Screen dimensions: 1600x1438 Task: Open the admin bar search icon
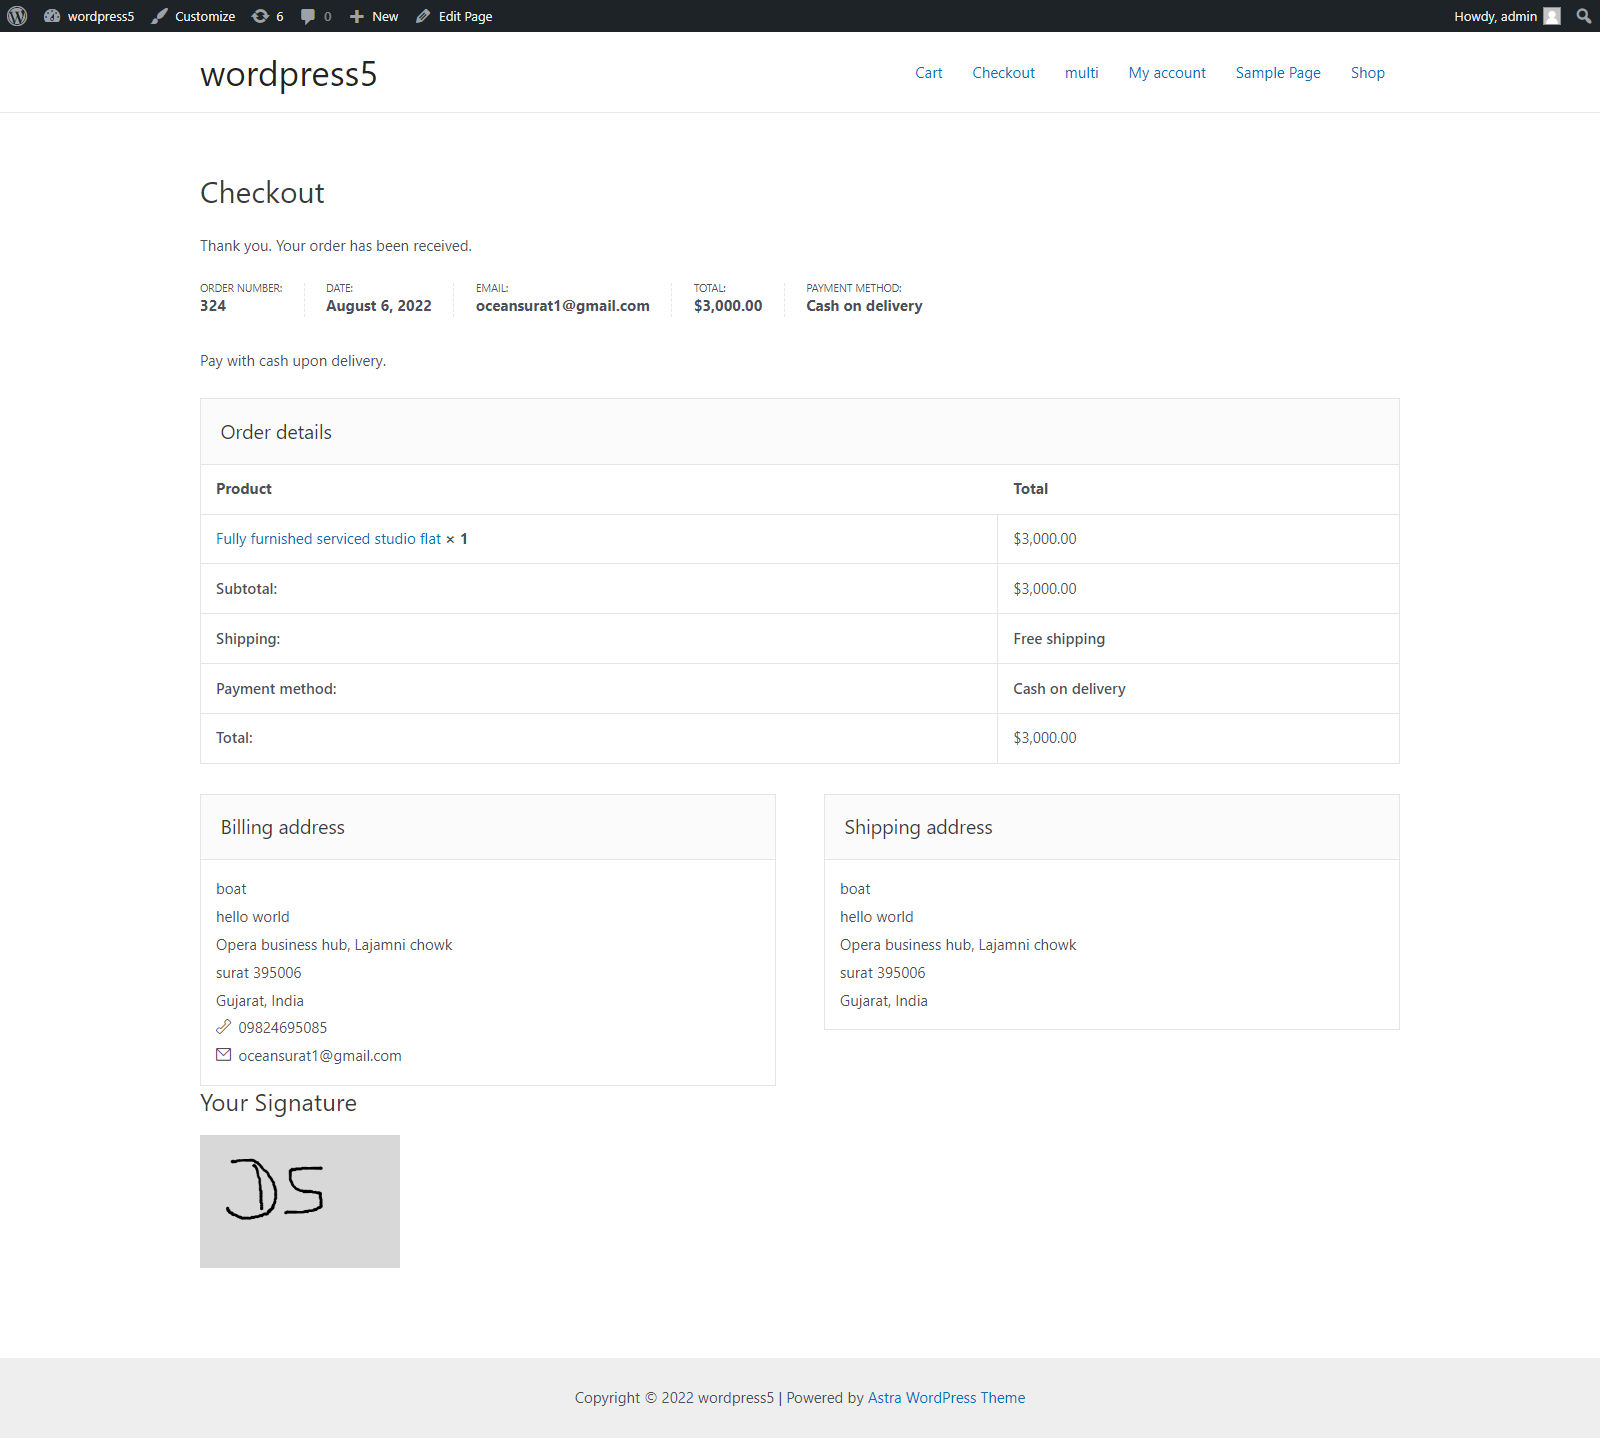1584,16
